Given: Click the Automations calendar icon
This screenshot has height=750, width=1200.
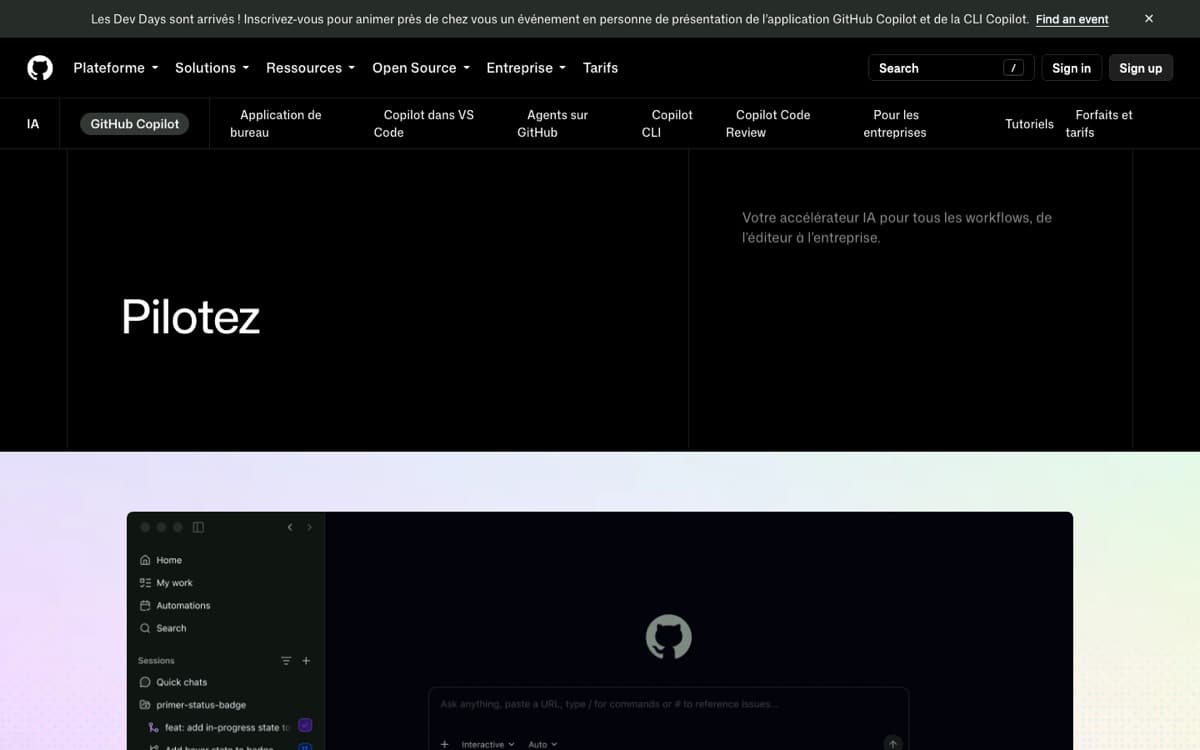Looking at the screenshot, I should (x=145, y=605).
